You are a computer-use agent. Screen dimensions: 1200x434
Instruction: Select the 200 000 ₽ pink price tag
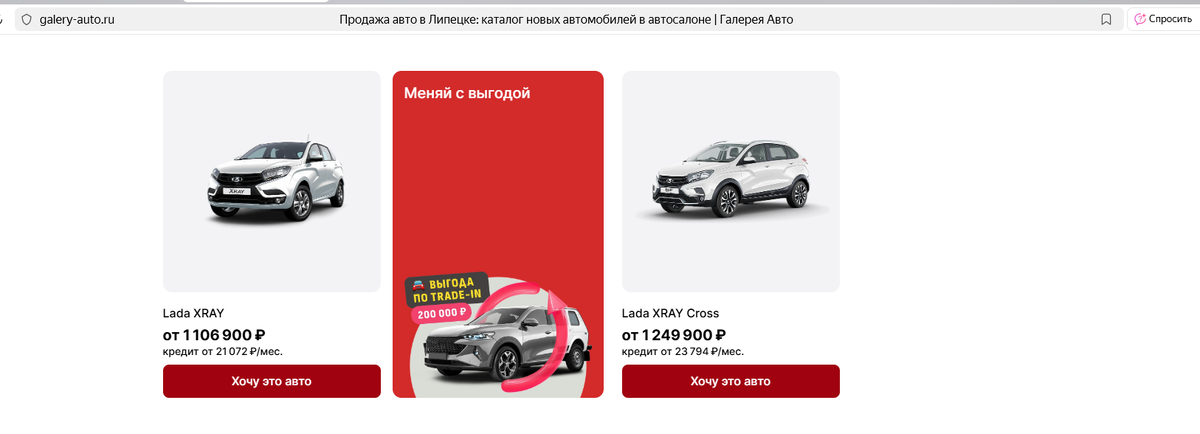point(440,313)
